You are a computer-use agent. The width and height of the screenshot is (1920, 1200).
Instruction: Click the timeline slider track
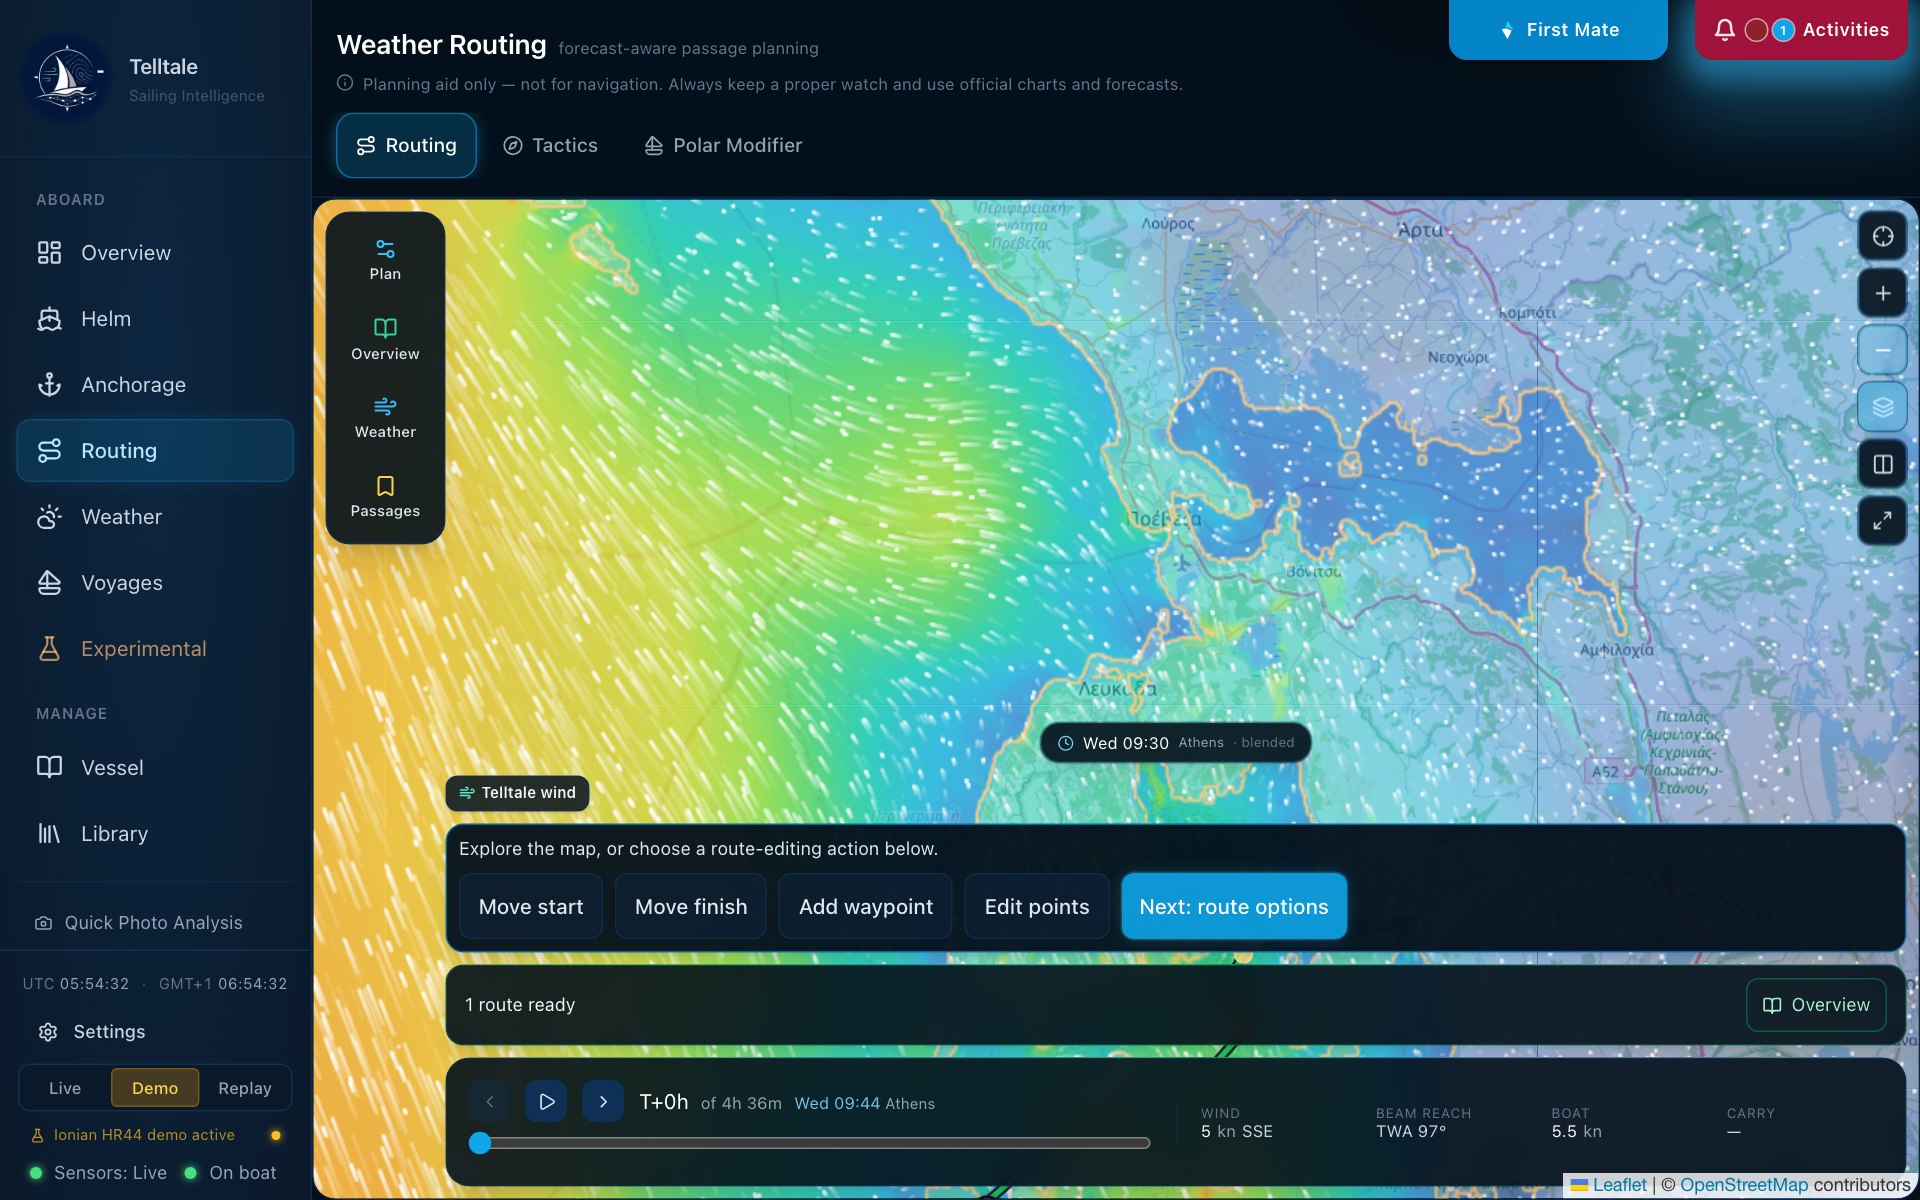pos(810,1143)
